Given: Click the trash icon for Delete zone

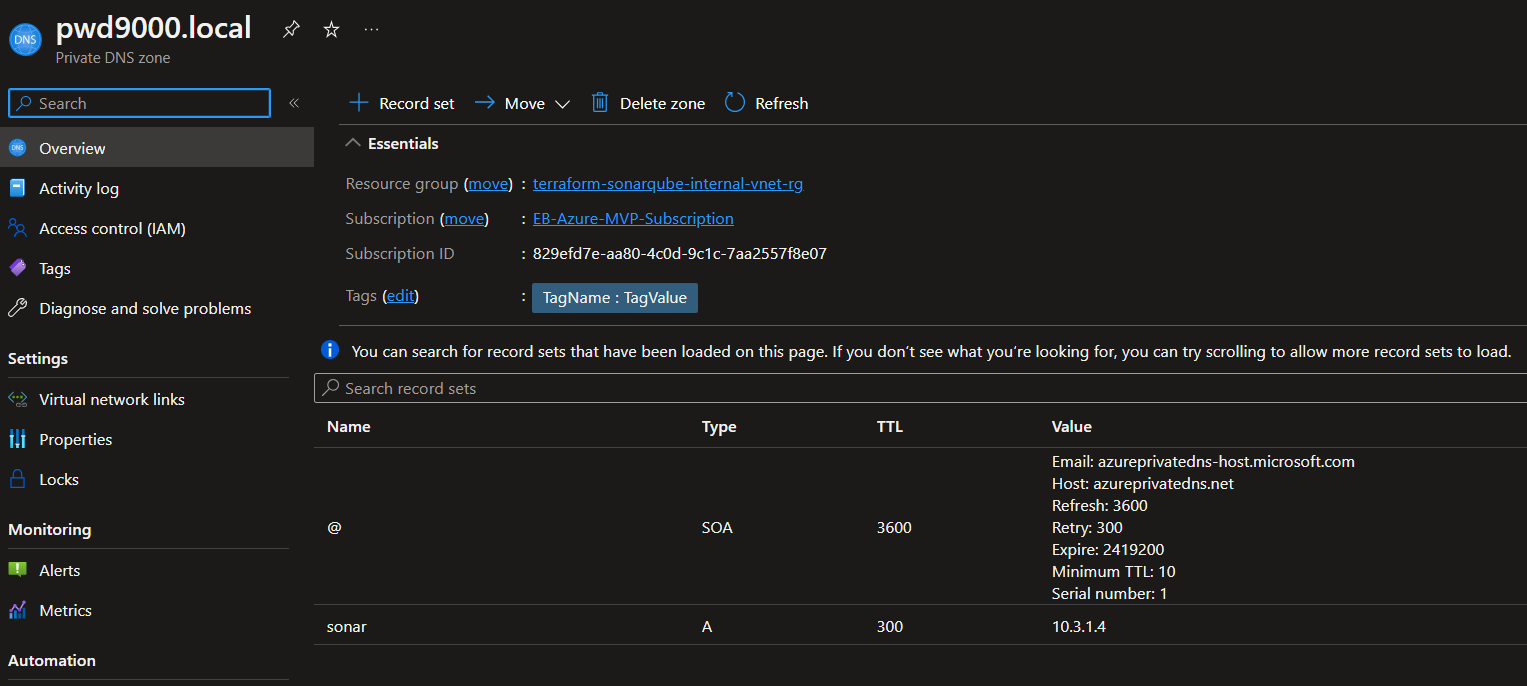Looking at the screenshot, I should pos(600,102).
